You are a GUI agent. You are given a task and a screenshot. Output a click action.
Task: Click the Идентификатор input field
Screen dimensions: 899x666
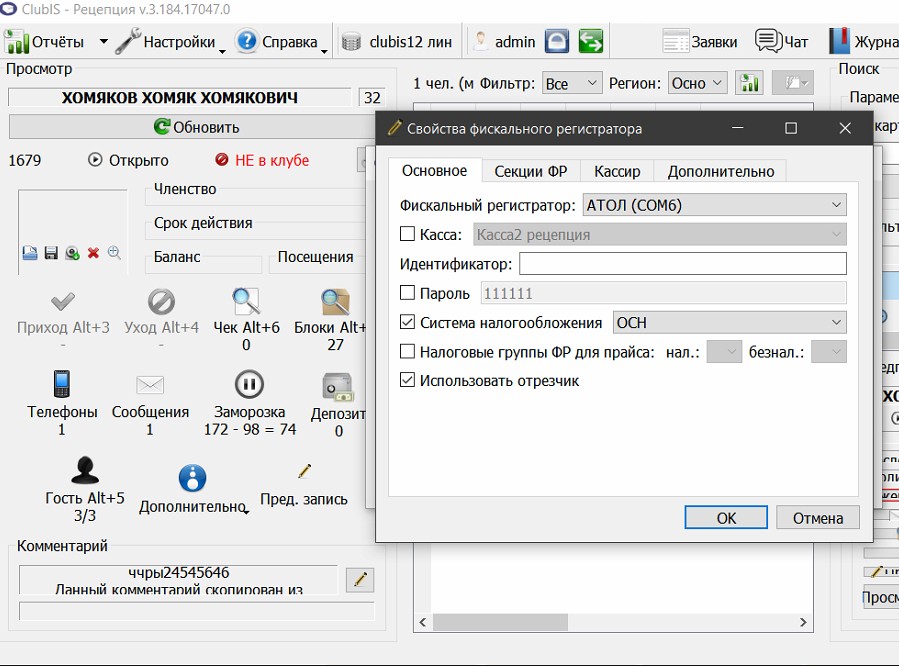pyautogui.click(x=682, y=264)
